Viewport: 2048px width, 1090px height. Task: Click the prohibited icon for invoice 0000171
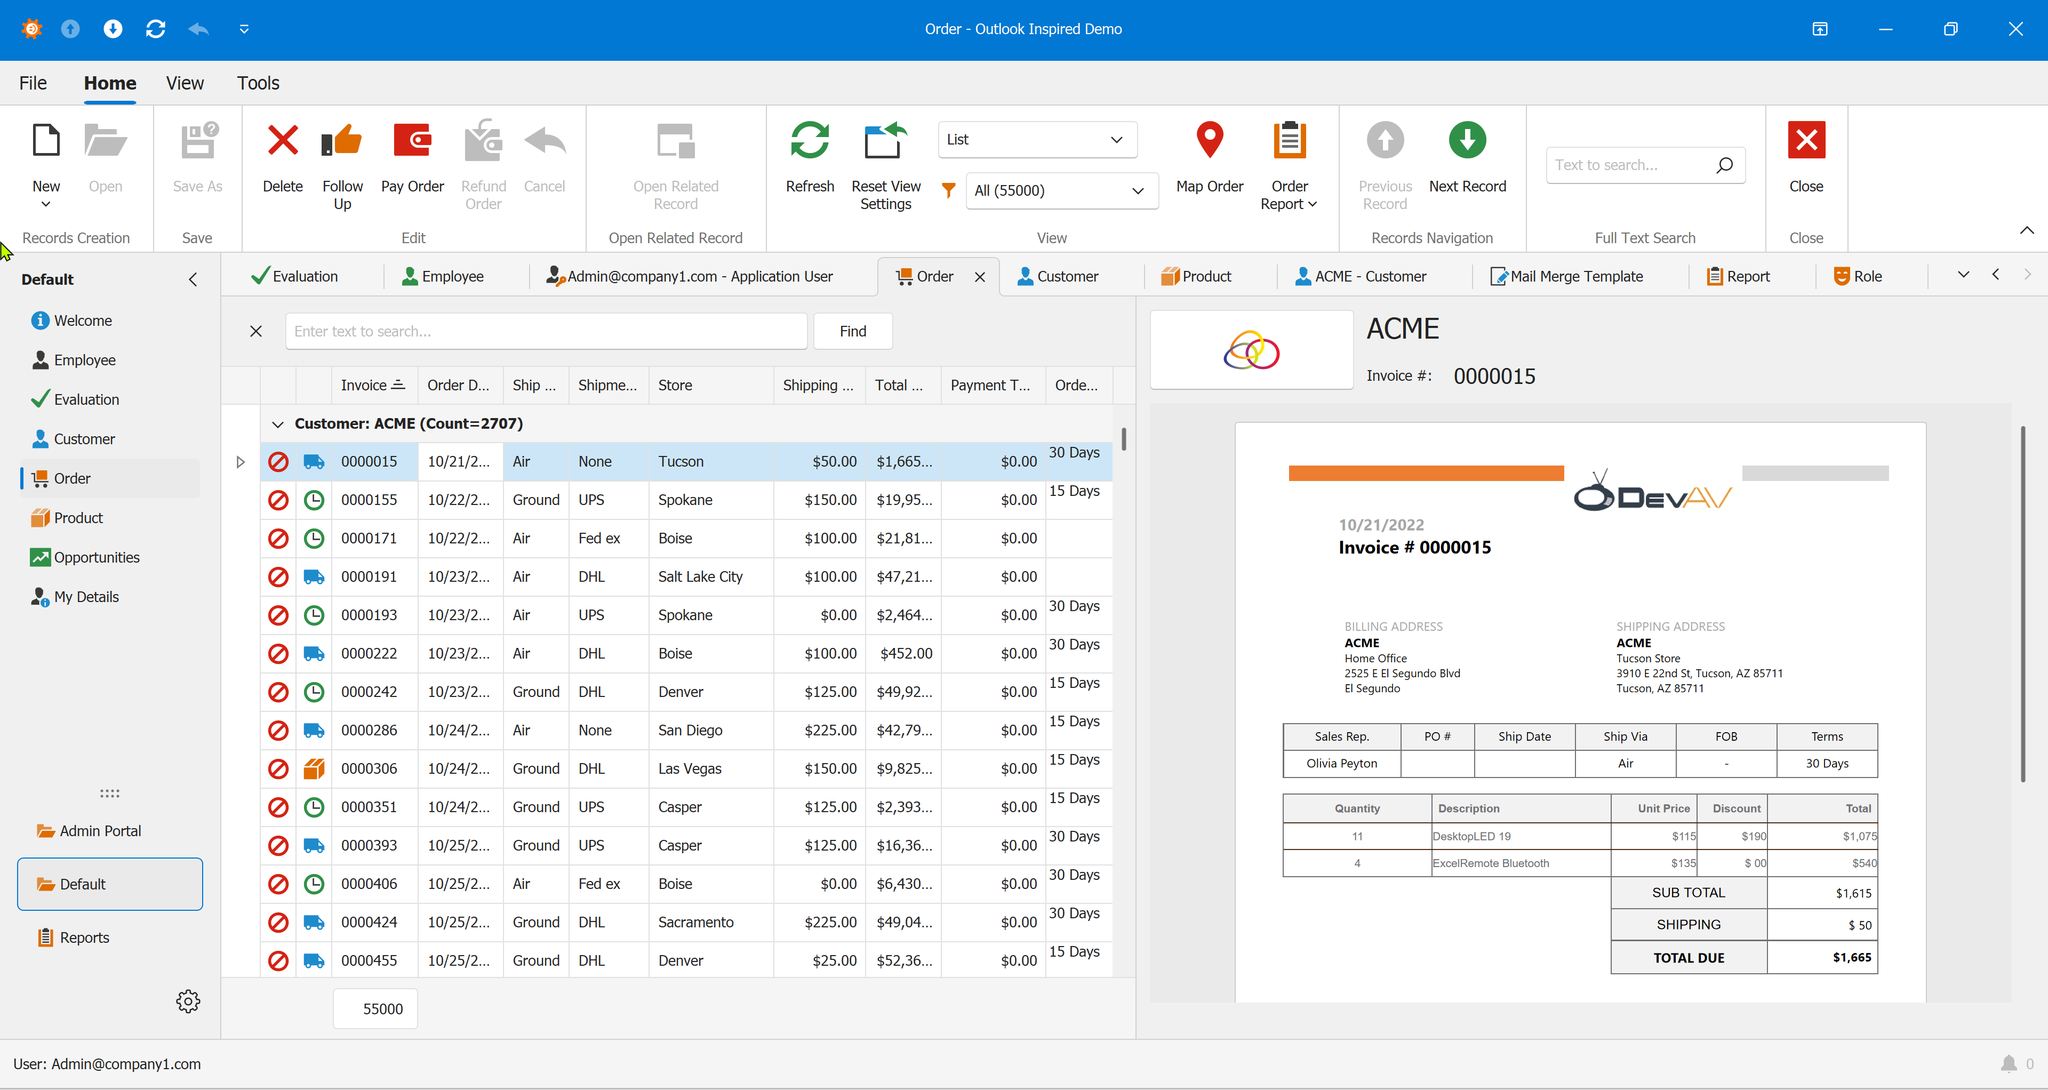click(278, 538)
